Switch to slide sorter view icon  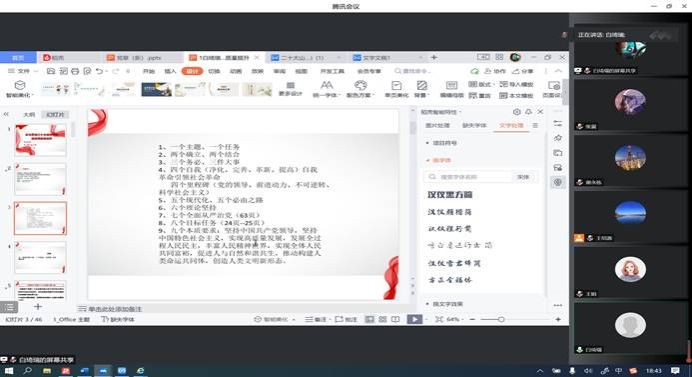coord(383,319)
